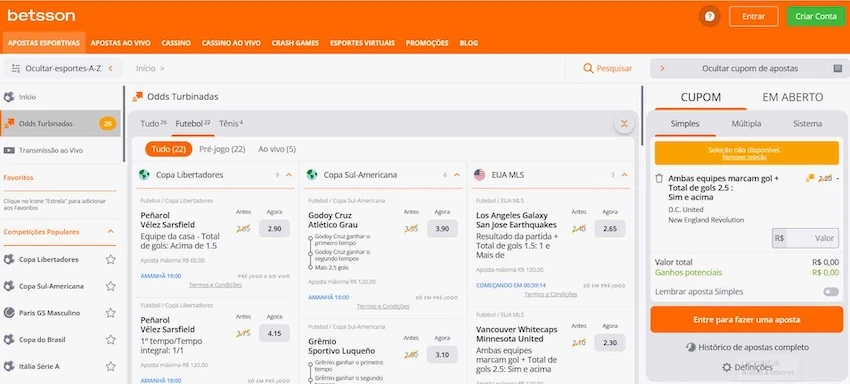Image resolution: width=850 pixels, height=384 pixels.
Task: Select the Ao vivo (5) filter
Action: coord(276,149)
